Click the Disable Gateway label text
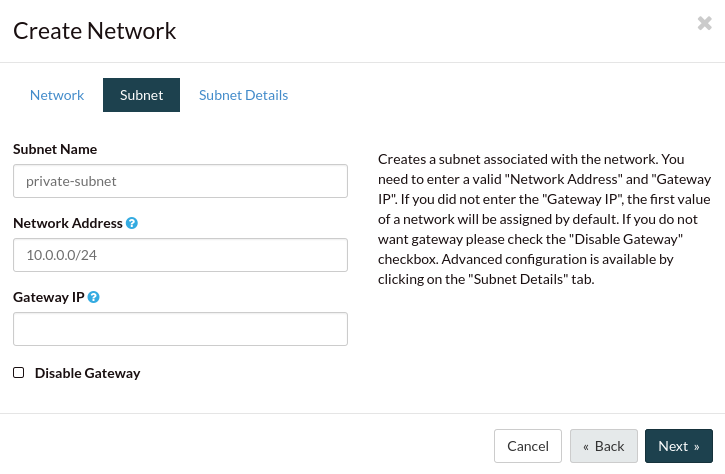This screenshot has width=725, height=474. coord(87,373)
